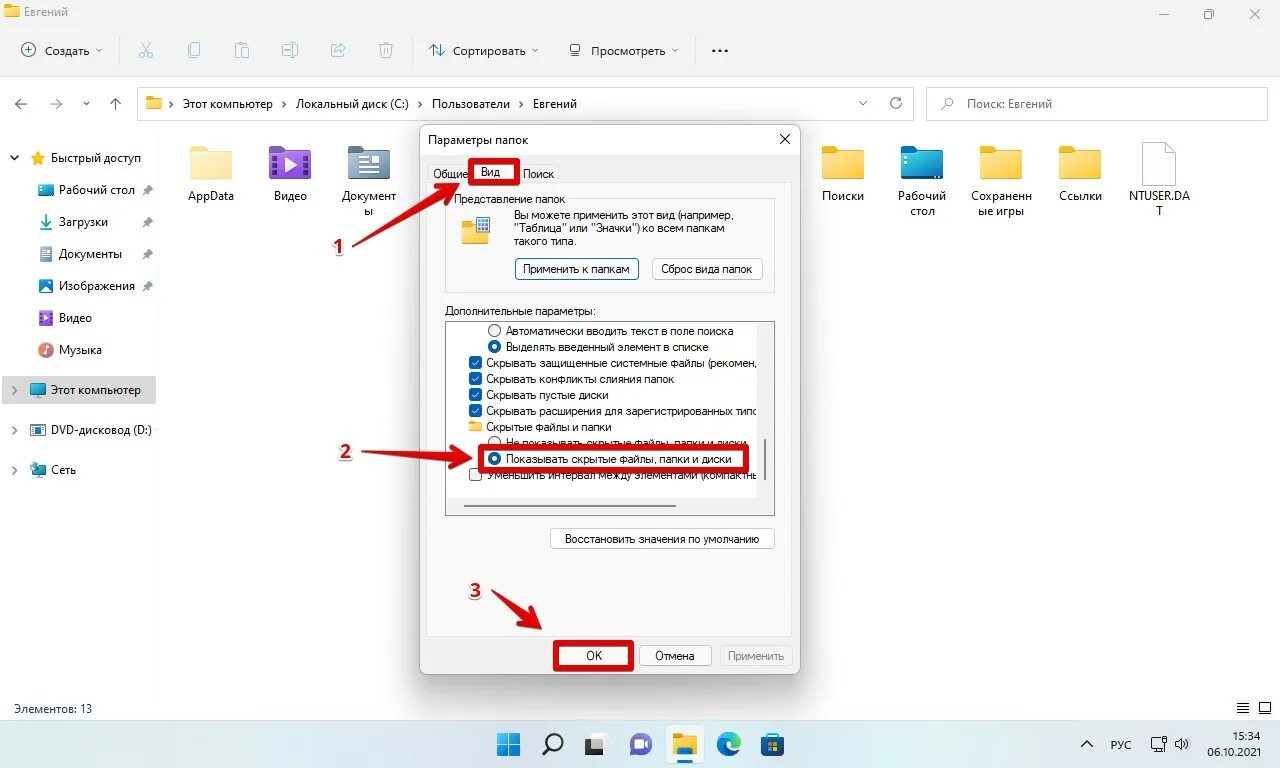Click the Cut scissors icon in toolbar
Image resolution: width=1280 pixels, height=768 pixels.
(x=145, y=50)
